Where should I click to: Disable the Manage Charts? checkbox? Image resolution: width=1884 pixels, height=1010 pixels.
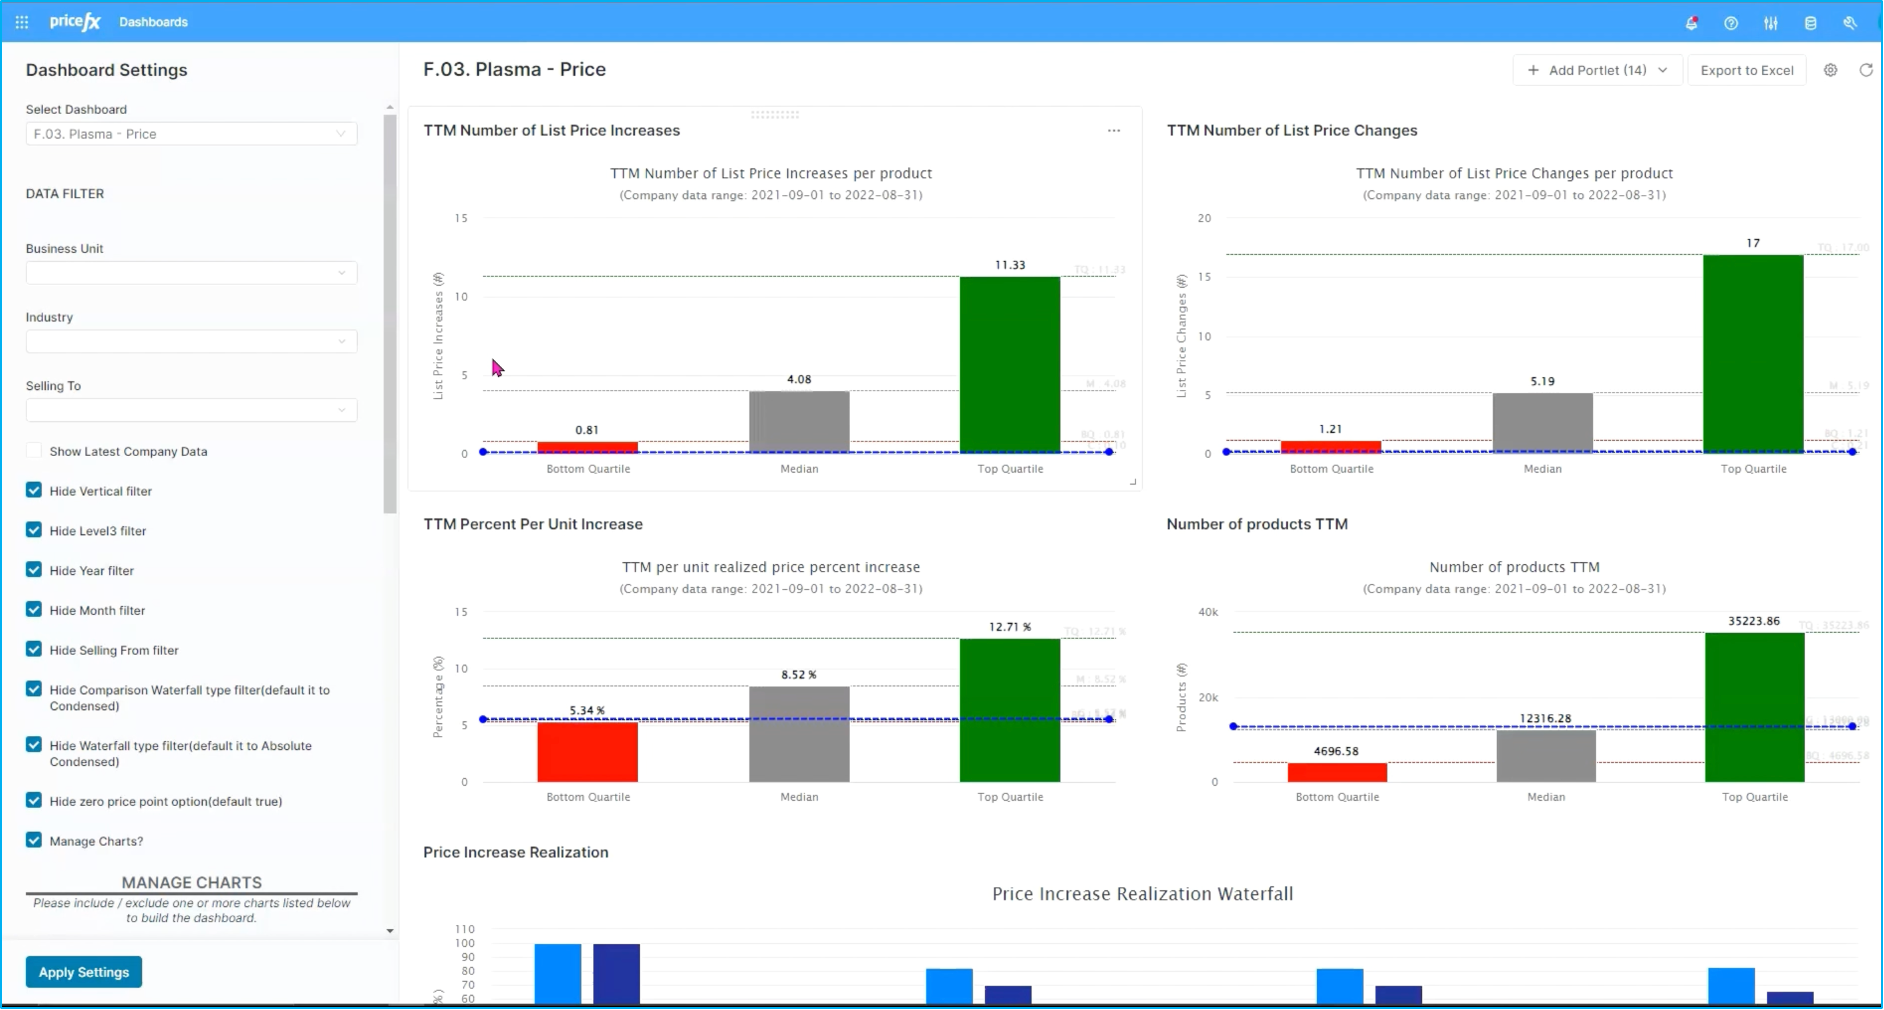point(34,840)
